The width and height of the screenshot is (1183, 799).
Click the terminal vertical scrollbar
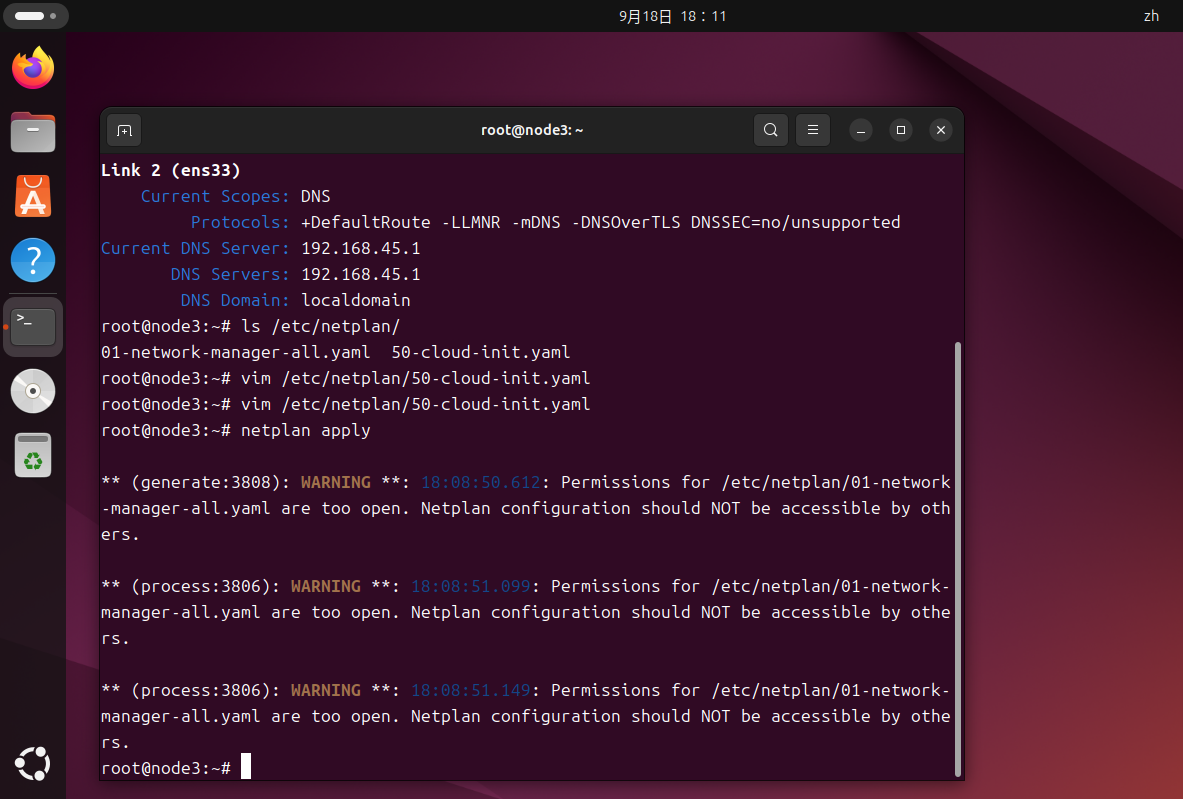(958, 558)
